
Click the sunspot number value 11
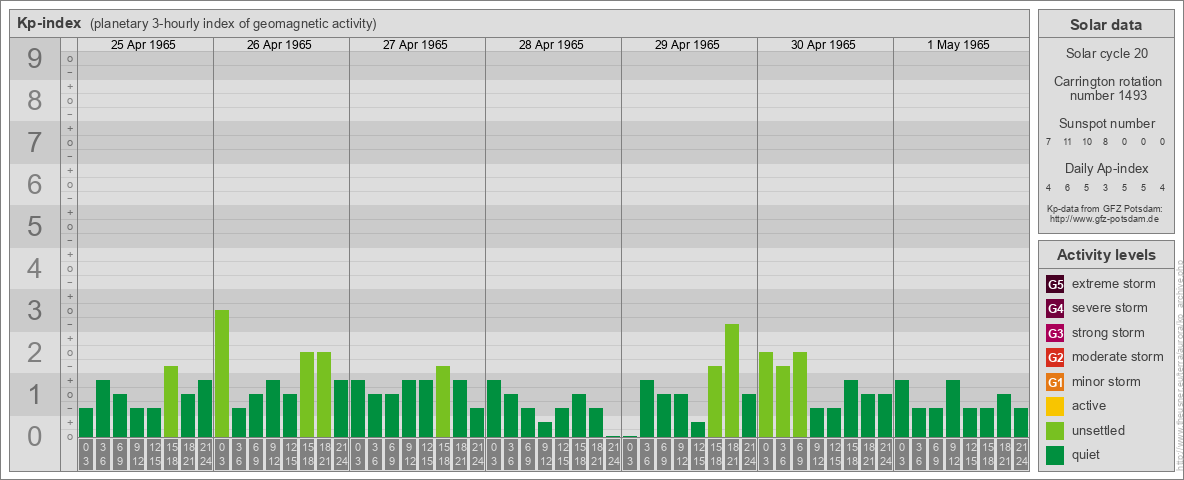point(1068,142)
